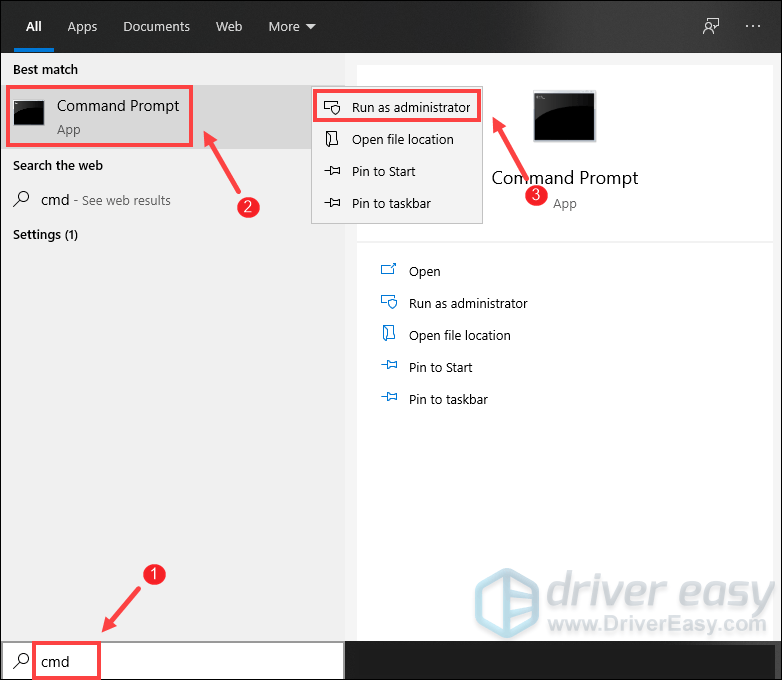Expand the Settings (1) results group

[45, 235]
